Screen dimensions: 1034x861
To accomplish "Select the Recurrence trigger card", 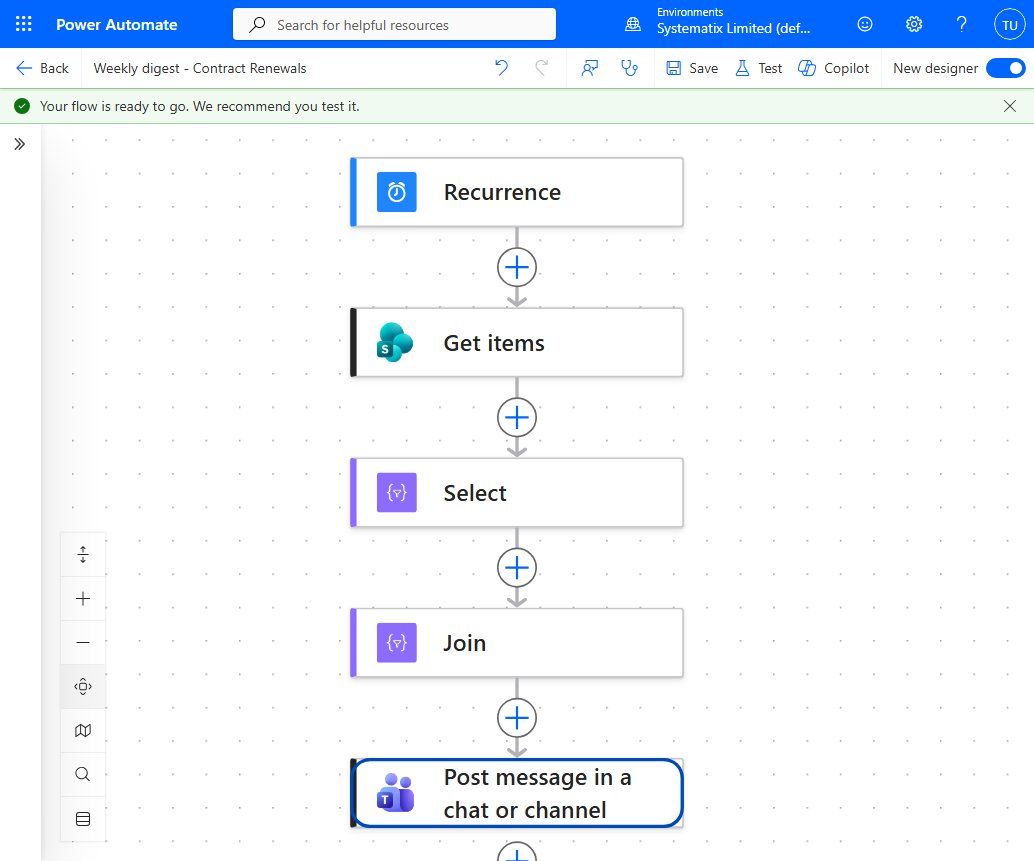I will coord(516,192).
